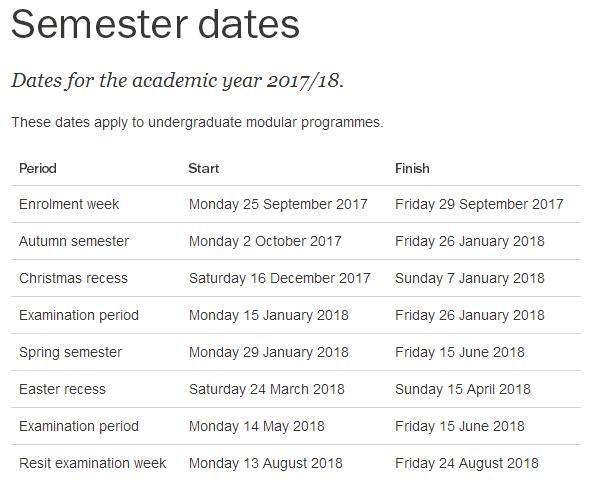Select the Start column header
Screen dimensions: 589x494
204,168
